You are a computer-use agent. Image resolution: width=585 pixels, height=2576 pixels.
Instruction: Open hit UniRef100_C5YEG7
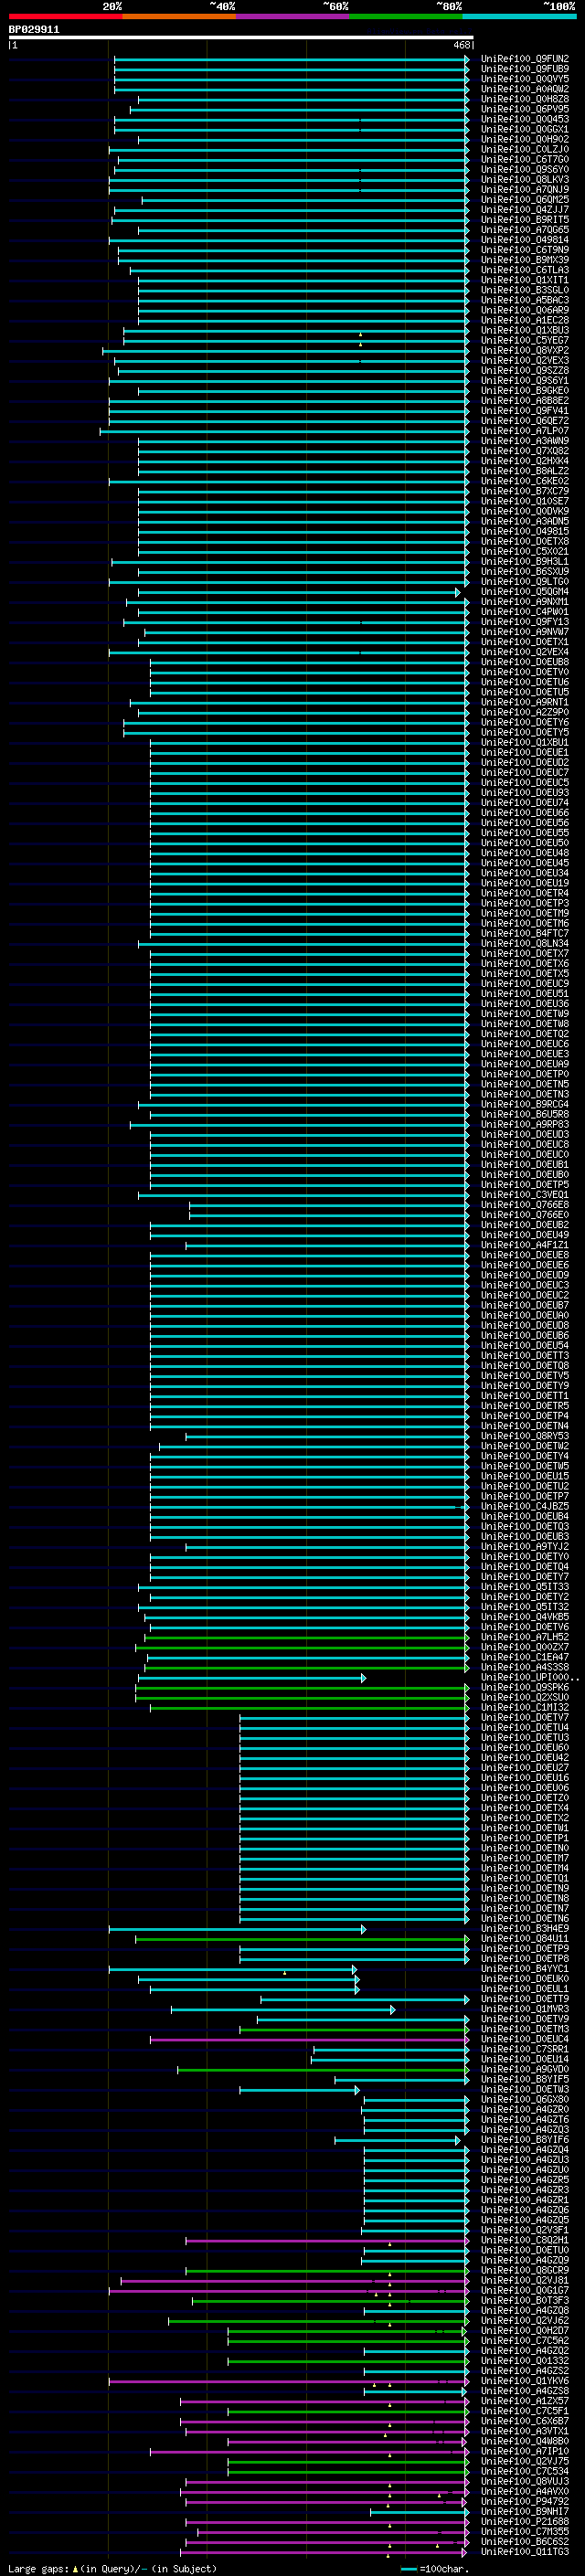525,340
